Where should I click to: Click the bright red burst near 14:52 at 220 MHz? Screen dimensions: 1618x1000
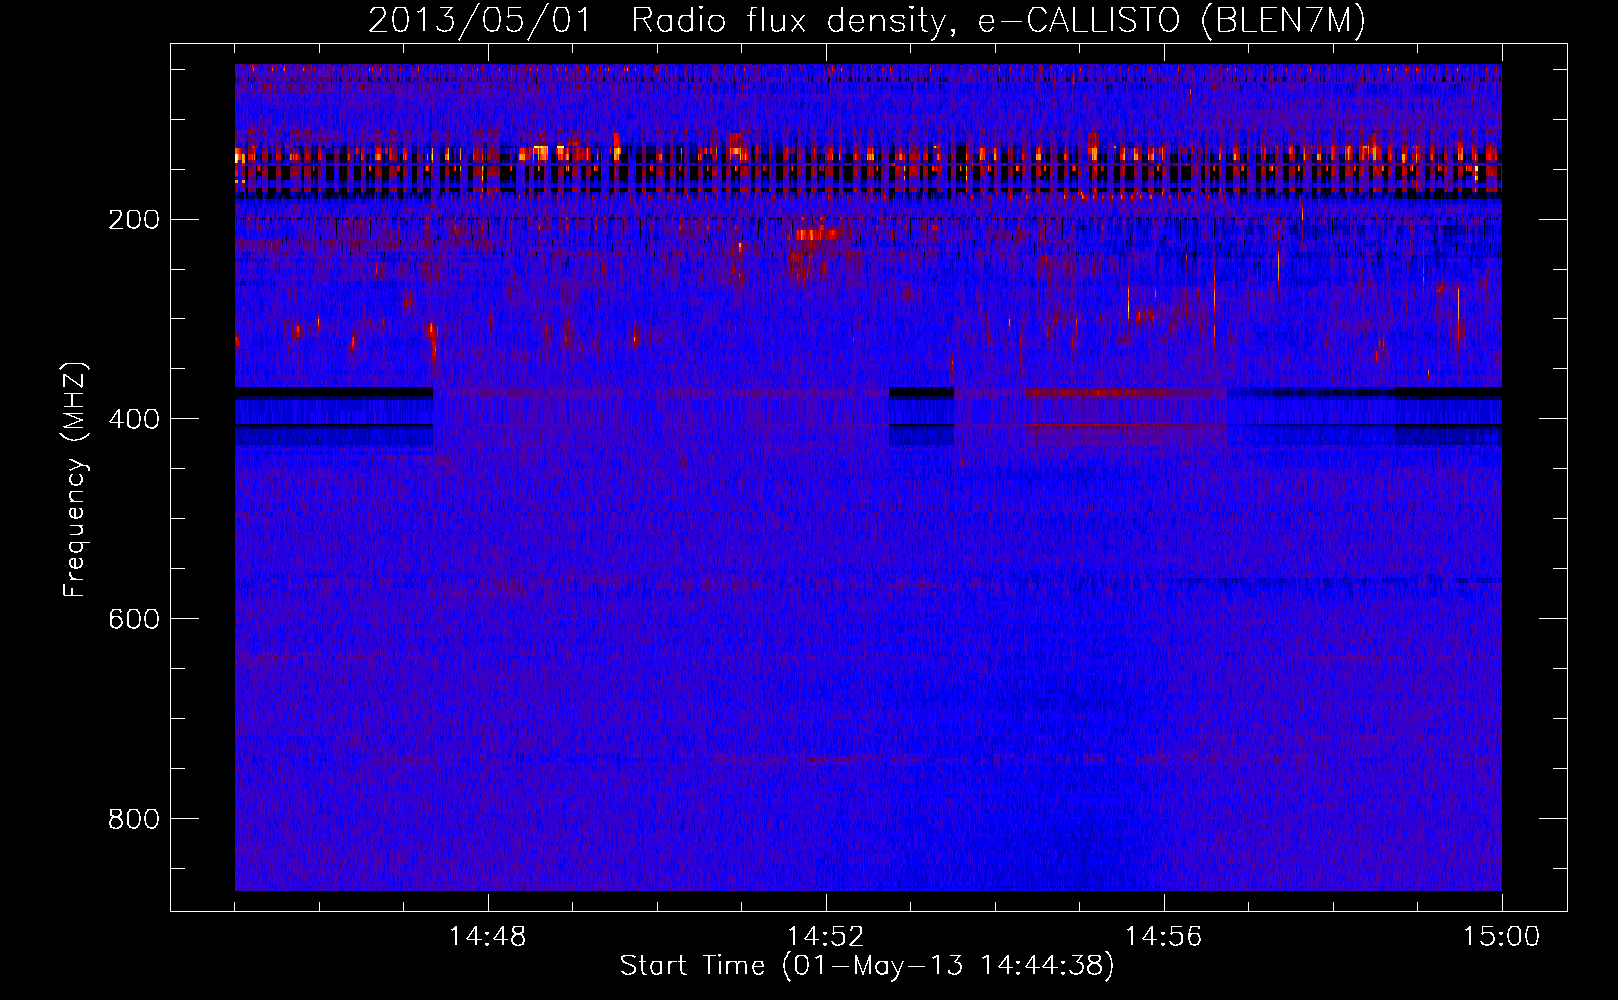pos(815,235)
